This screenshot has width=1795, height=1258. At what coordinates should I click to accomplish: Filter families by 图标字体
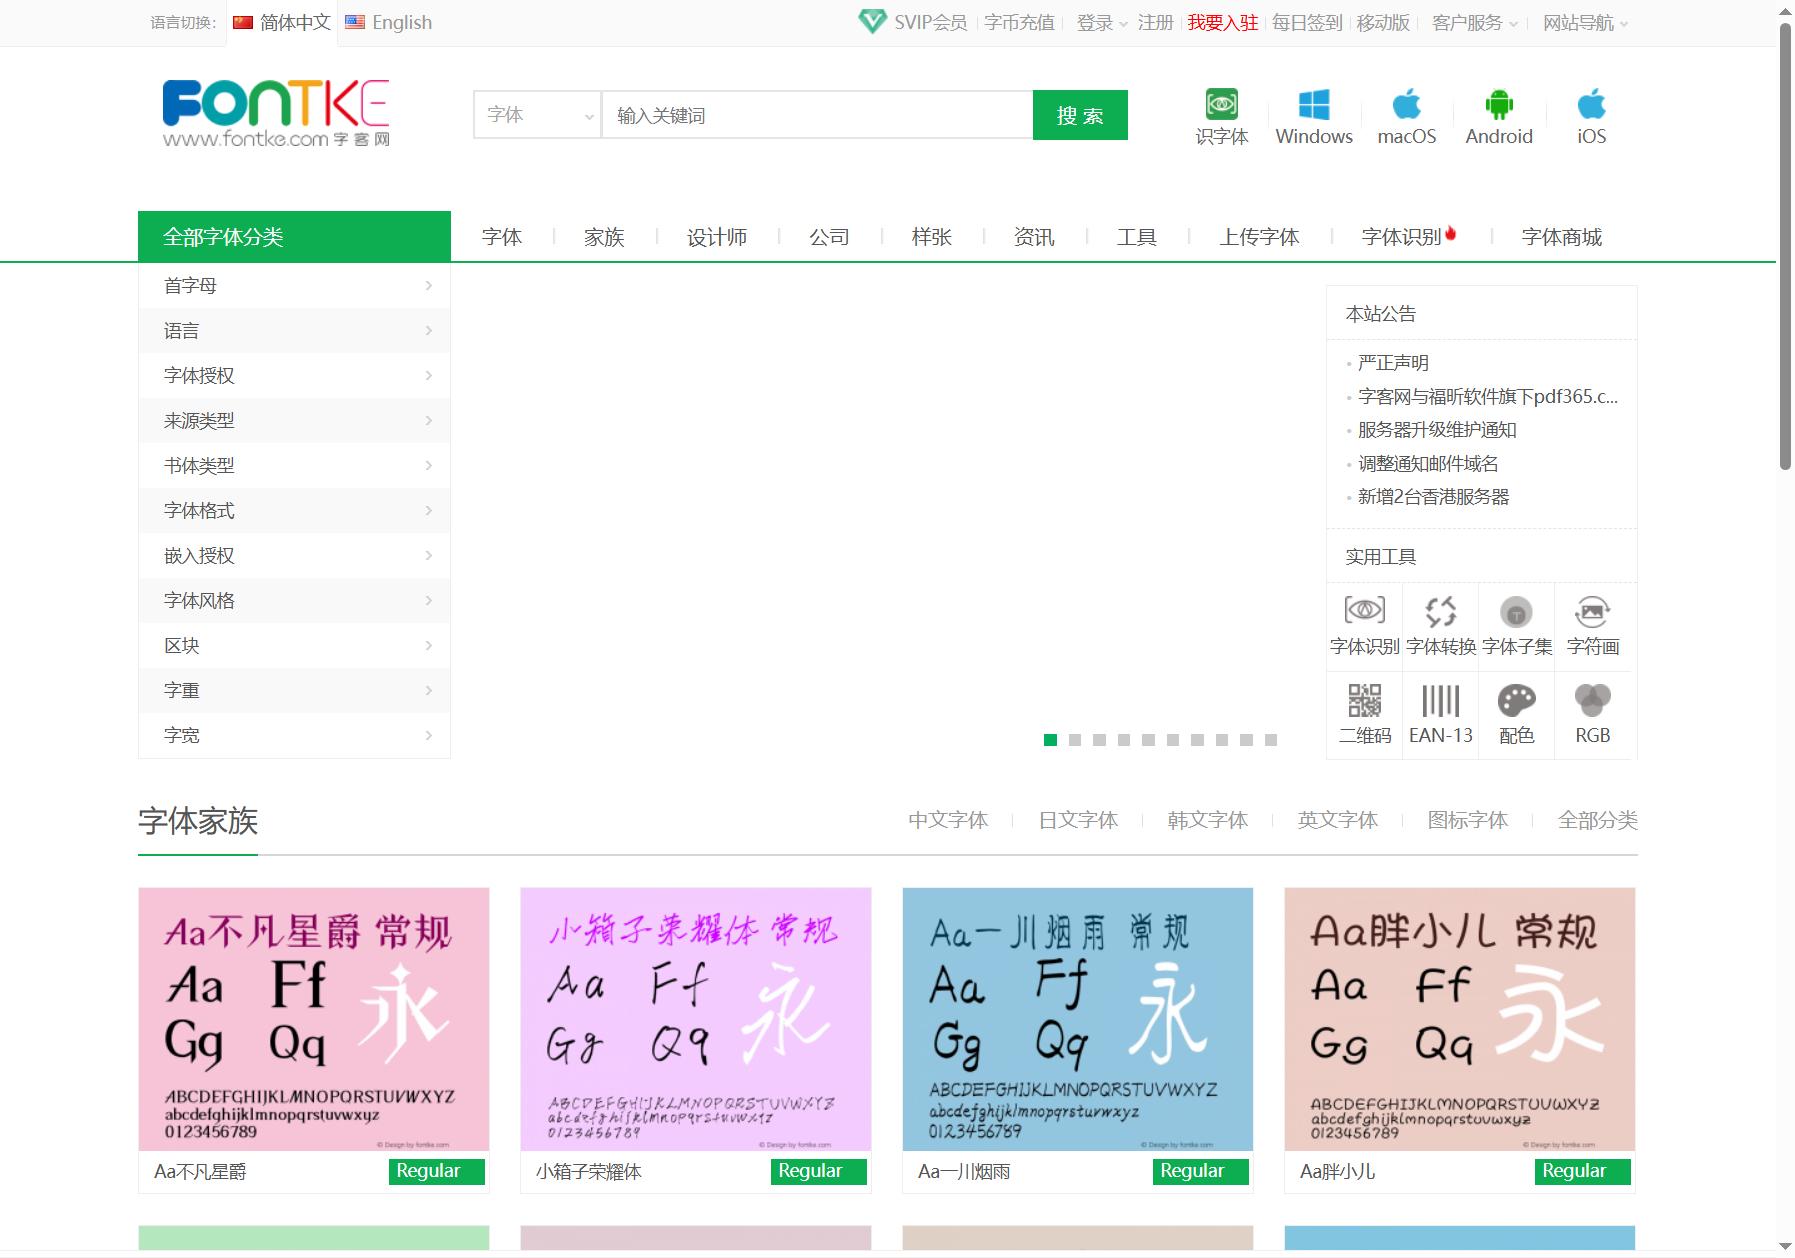pyautogui.click(x=1468, y=820)
